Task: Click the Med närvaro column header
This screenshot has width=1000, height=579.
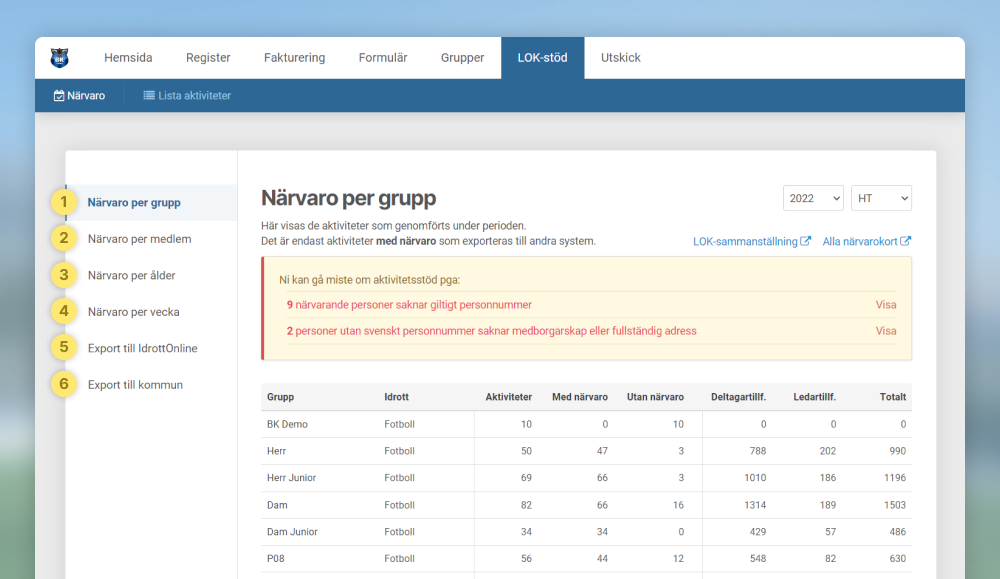Action: (x=580, y=397)
